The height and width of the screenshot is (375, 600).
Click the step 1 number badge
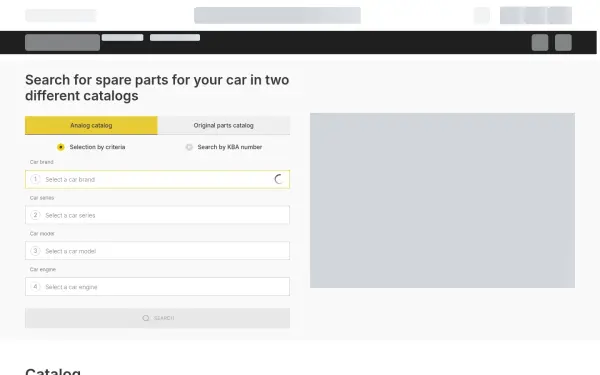pyautogui.click(x=35, y=179)
